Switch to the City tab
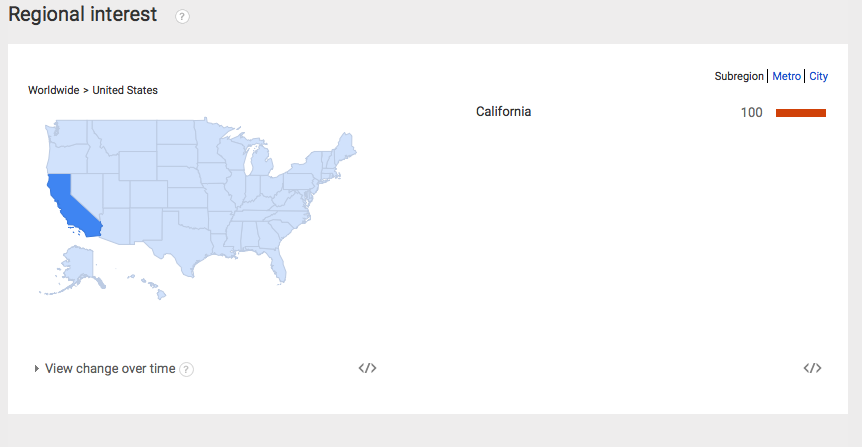 coord(818,76)
